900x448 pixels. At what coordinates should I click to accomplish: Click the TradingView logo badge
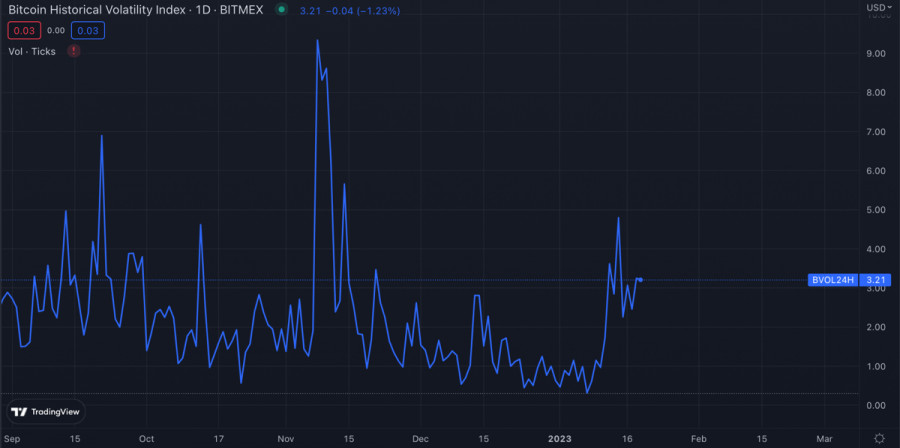pos(45,412)
